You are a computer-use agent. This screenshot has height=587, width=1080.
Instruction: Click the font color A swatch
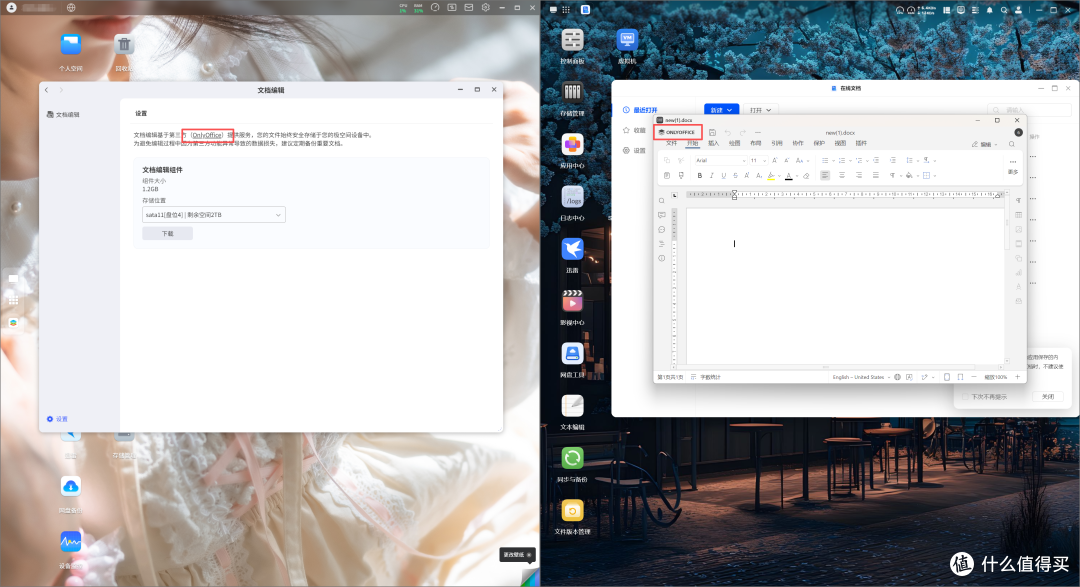pyautogui.click(x=789, y=176)
